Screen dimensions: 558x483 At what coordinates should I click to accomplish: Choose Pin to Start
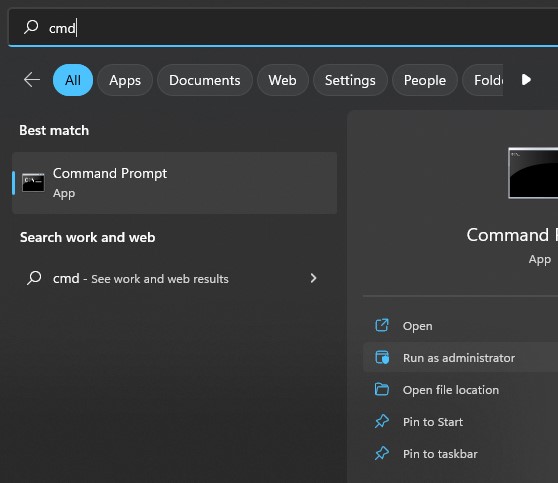460,422
